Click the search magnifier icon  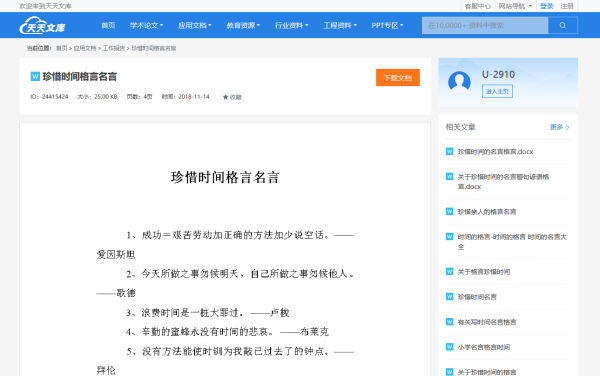pos(562,25)
